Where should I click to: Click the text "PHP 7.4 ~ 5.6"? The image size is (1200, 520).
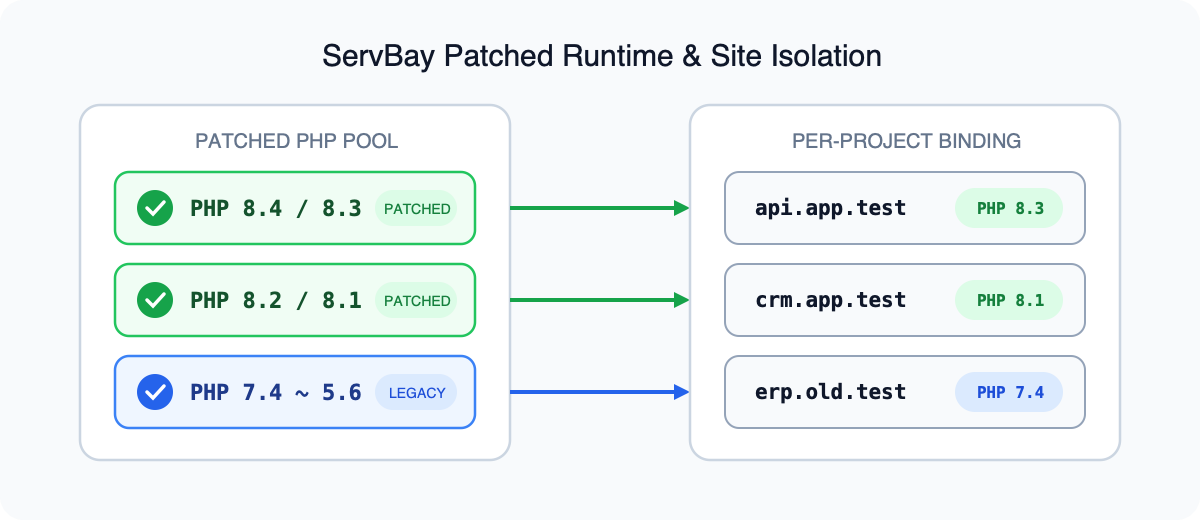click(x=276, y=392)
